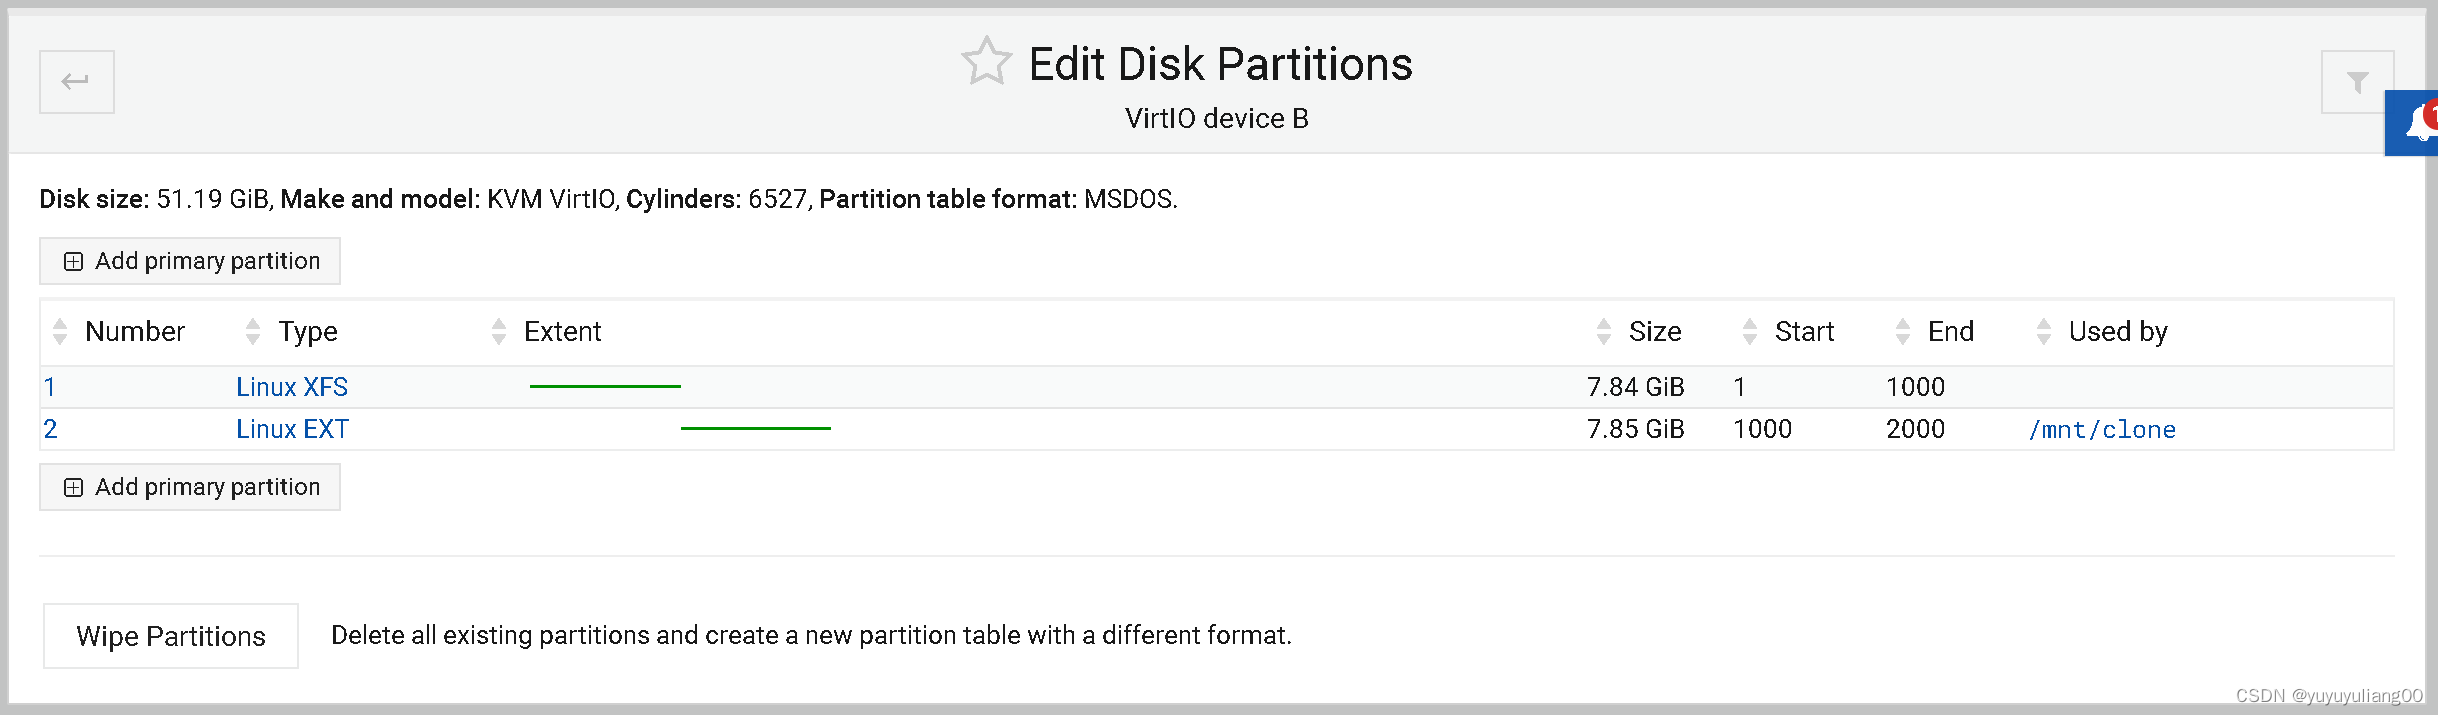Open partition number 2 link

click(x=51, y=429)
